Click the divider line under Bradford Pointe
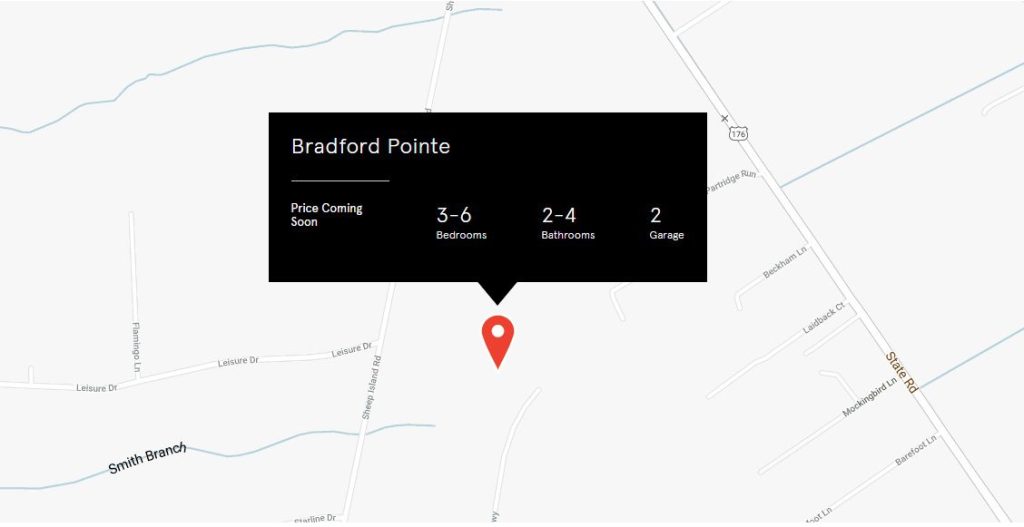The image size is (1024, 527). click(x=340, y=181)
